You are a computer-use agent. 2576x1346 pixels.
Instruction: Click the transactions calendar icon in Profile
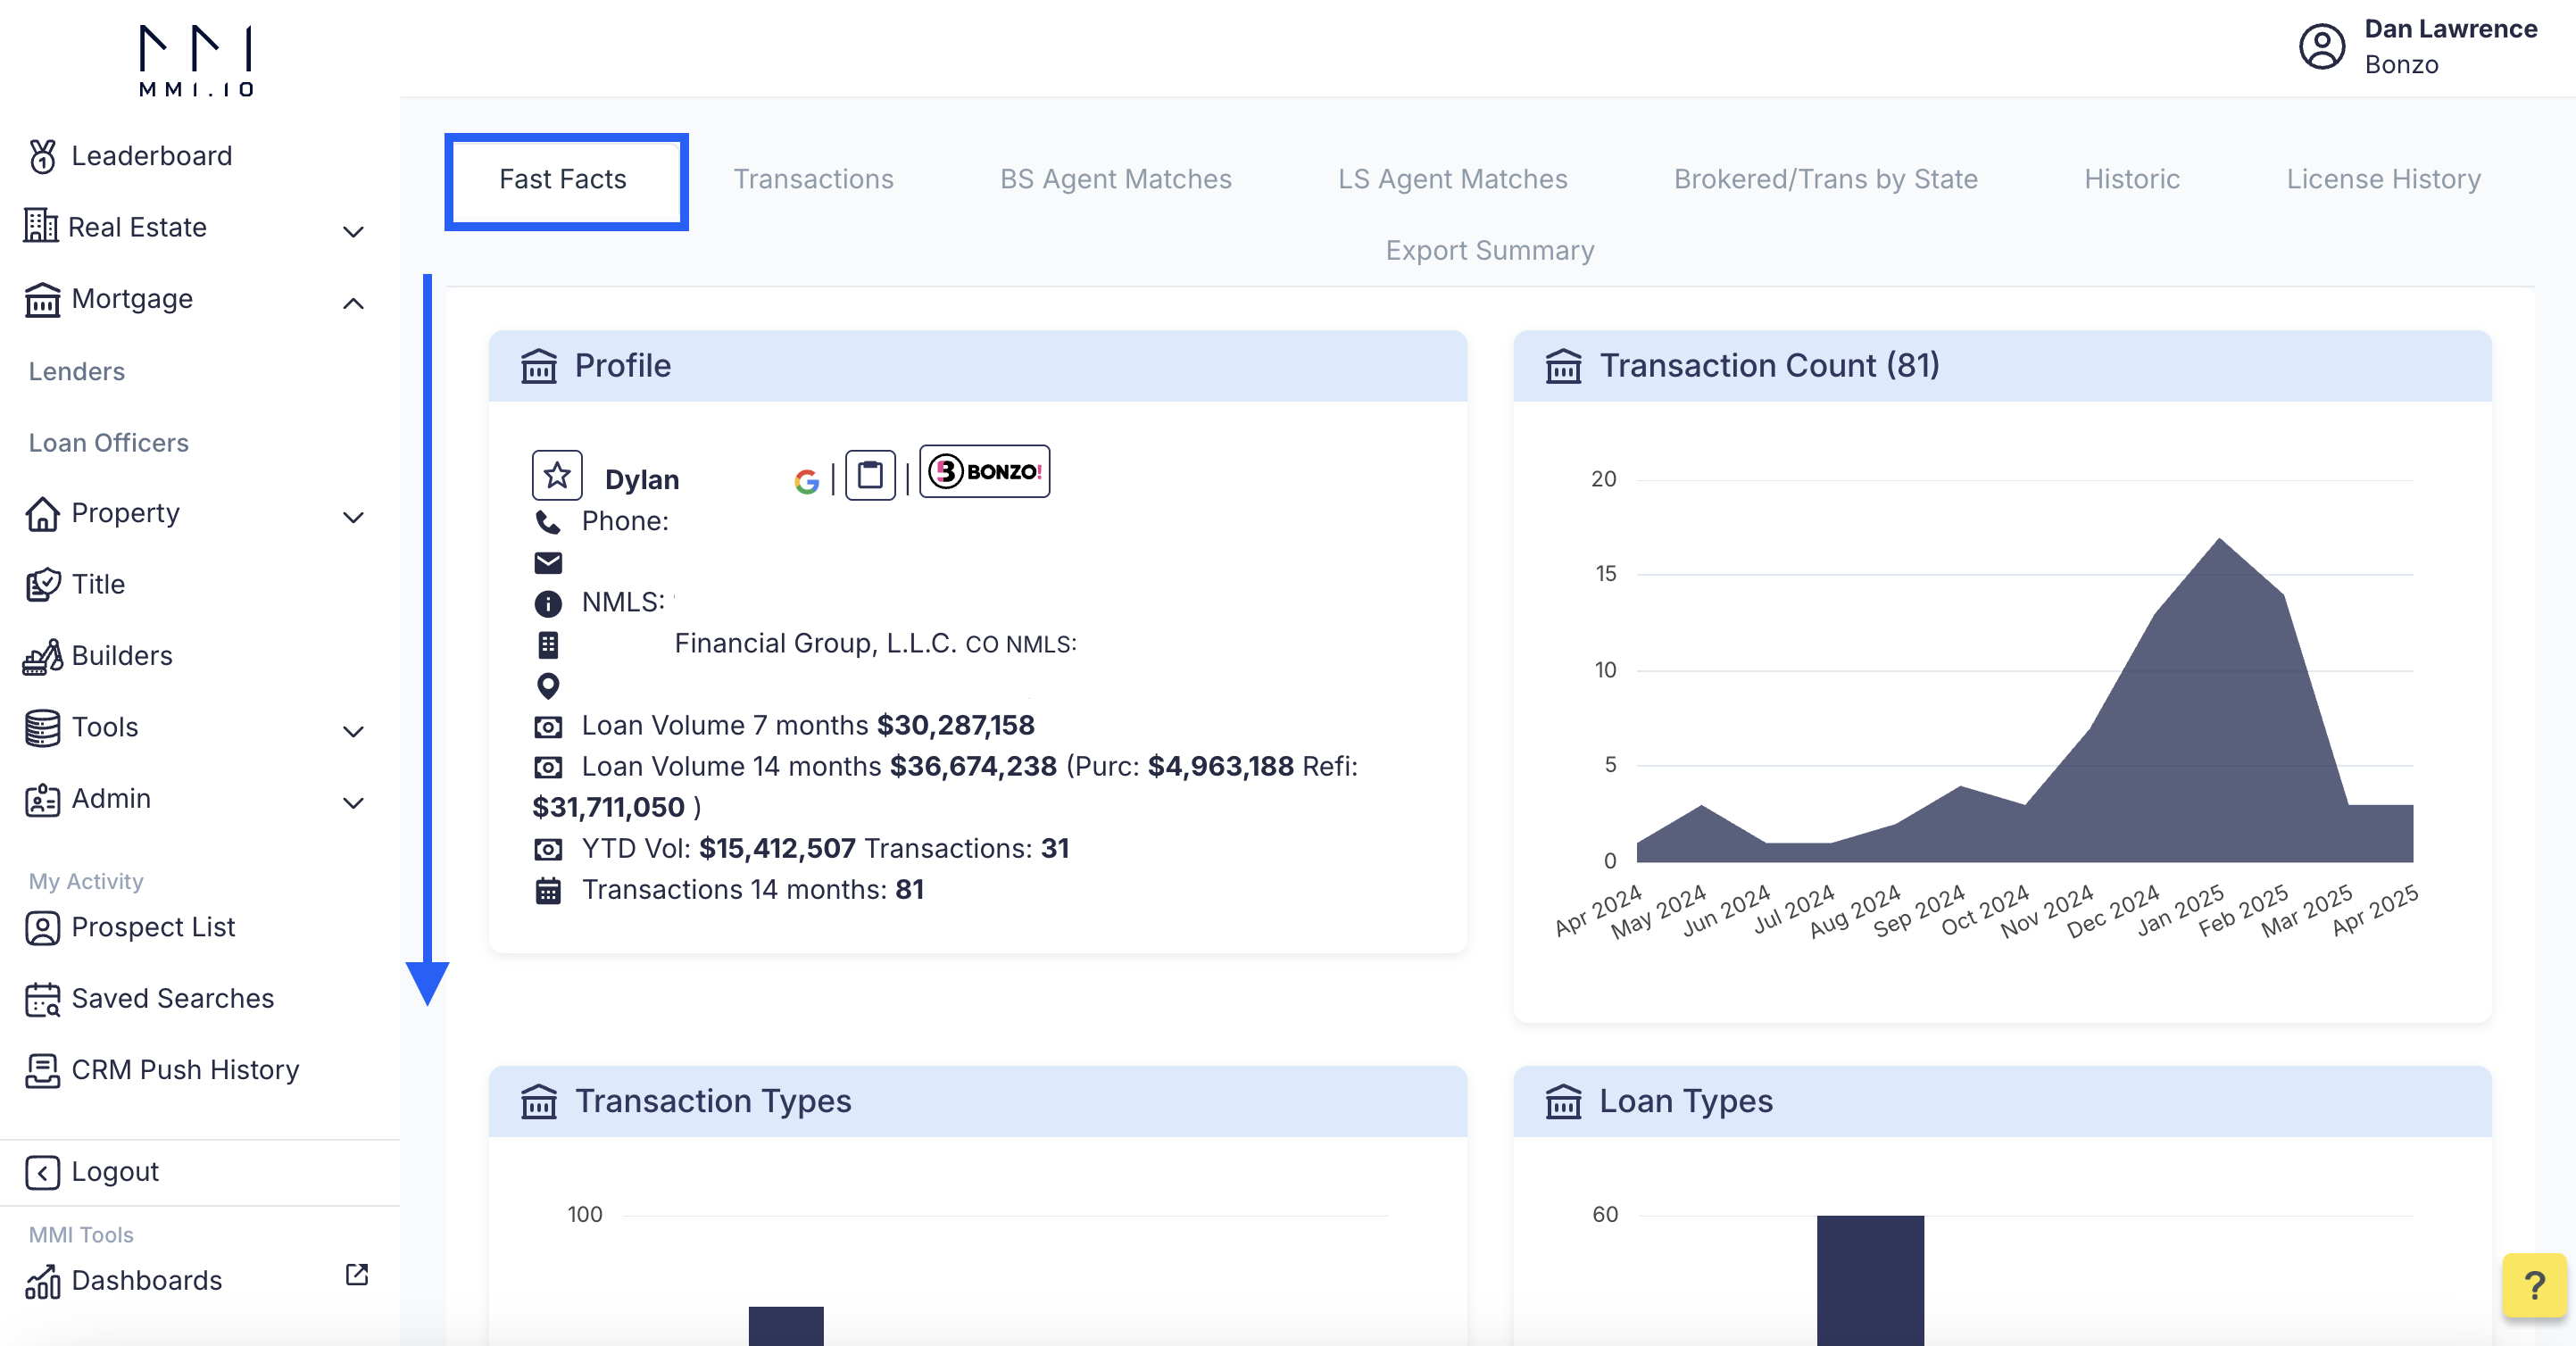pyautogui.click(x=548, y=891)
